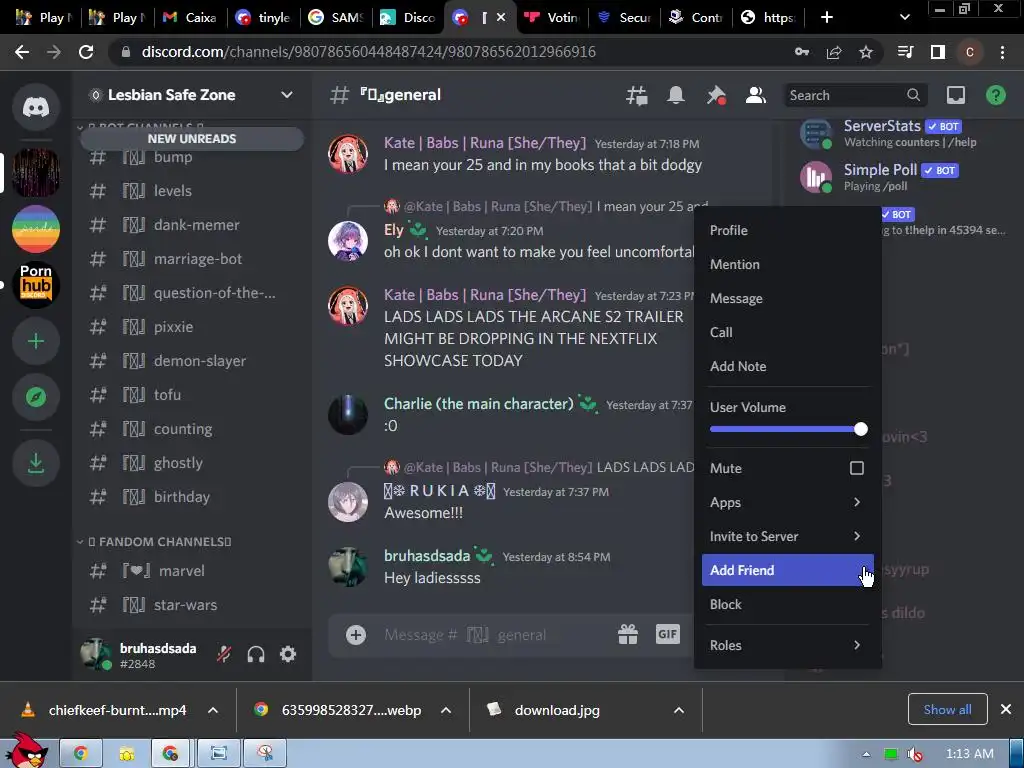Open Chrome three-dot menu
This screenshot has width=1024, height=768.
pos(1002,52)
